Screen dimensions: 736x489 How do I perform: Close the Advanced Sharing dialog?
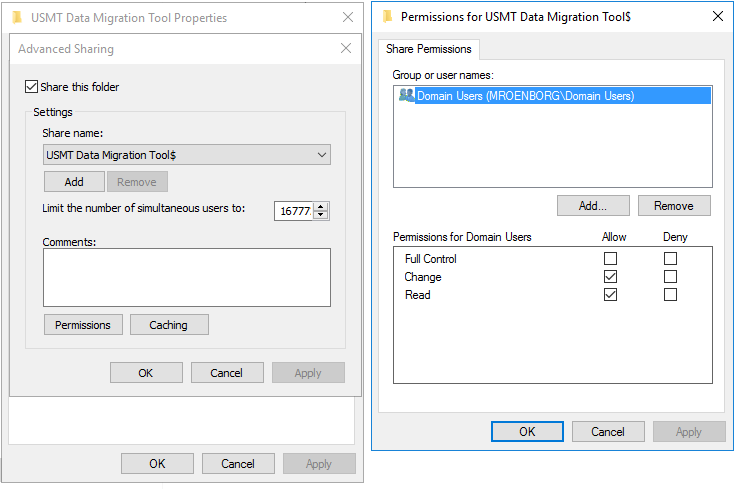tap(346, 48)
